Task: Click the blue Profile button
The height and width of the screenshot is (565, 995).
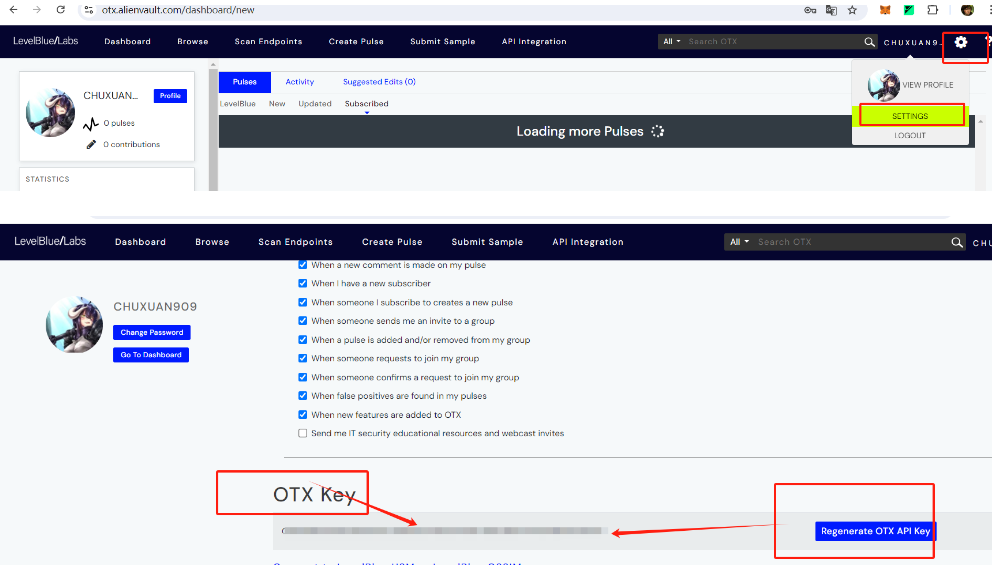Action: [170, 96]
